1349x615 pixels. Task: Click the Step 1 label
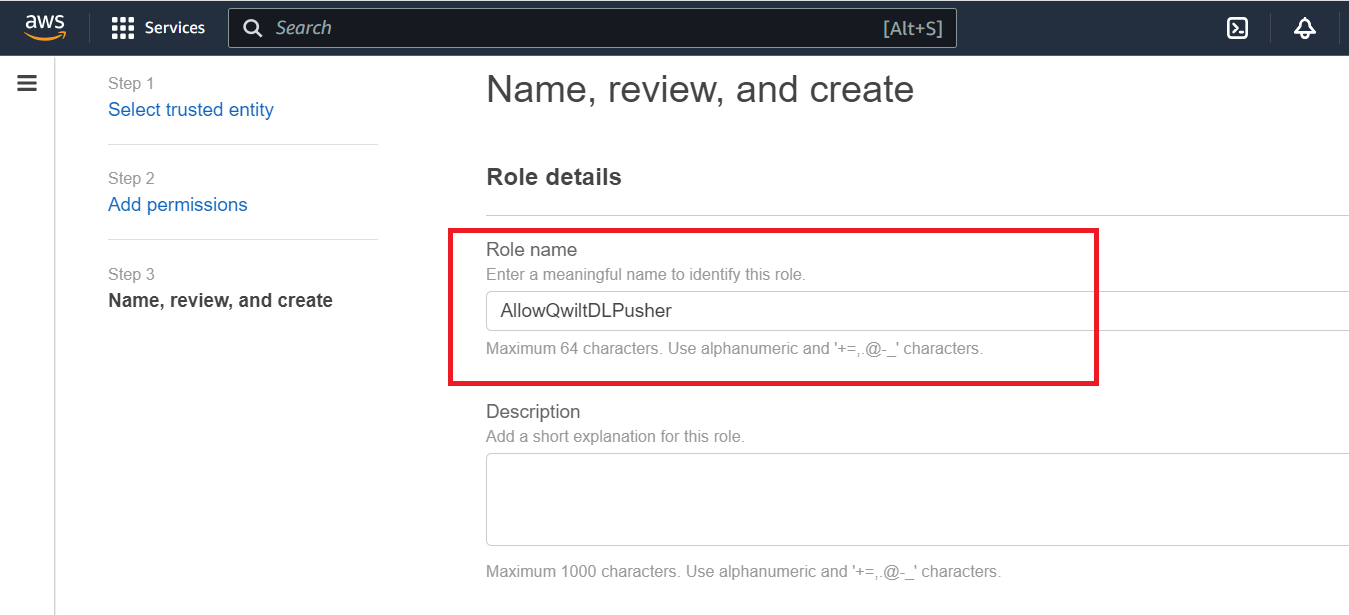point(131,84)
